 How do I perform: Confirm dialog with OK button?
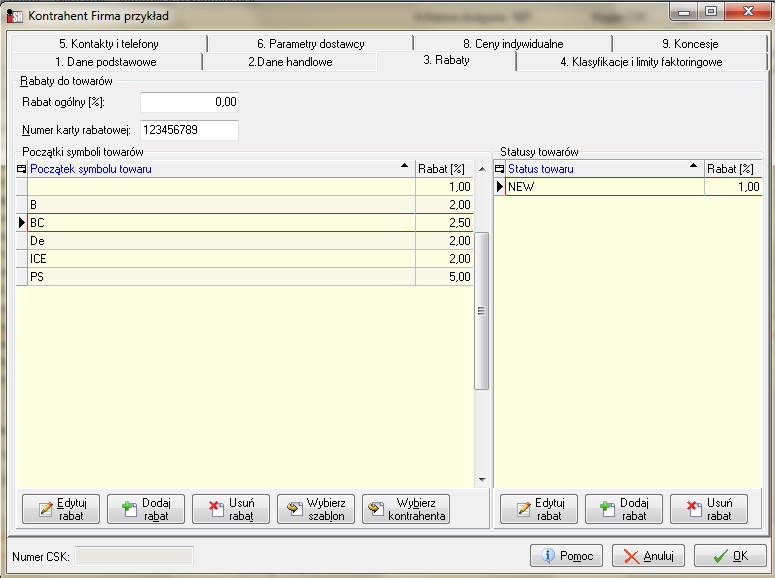pos(731,556)
